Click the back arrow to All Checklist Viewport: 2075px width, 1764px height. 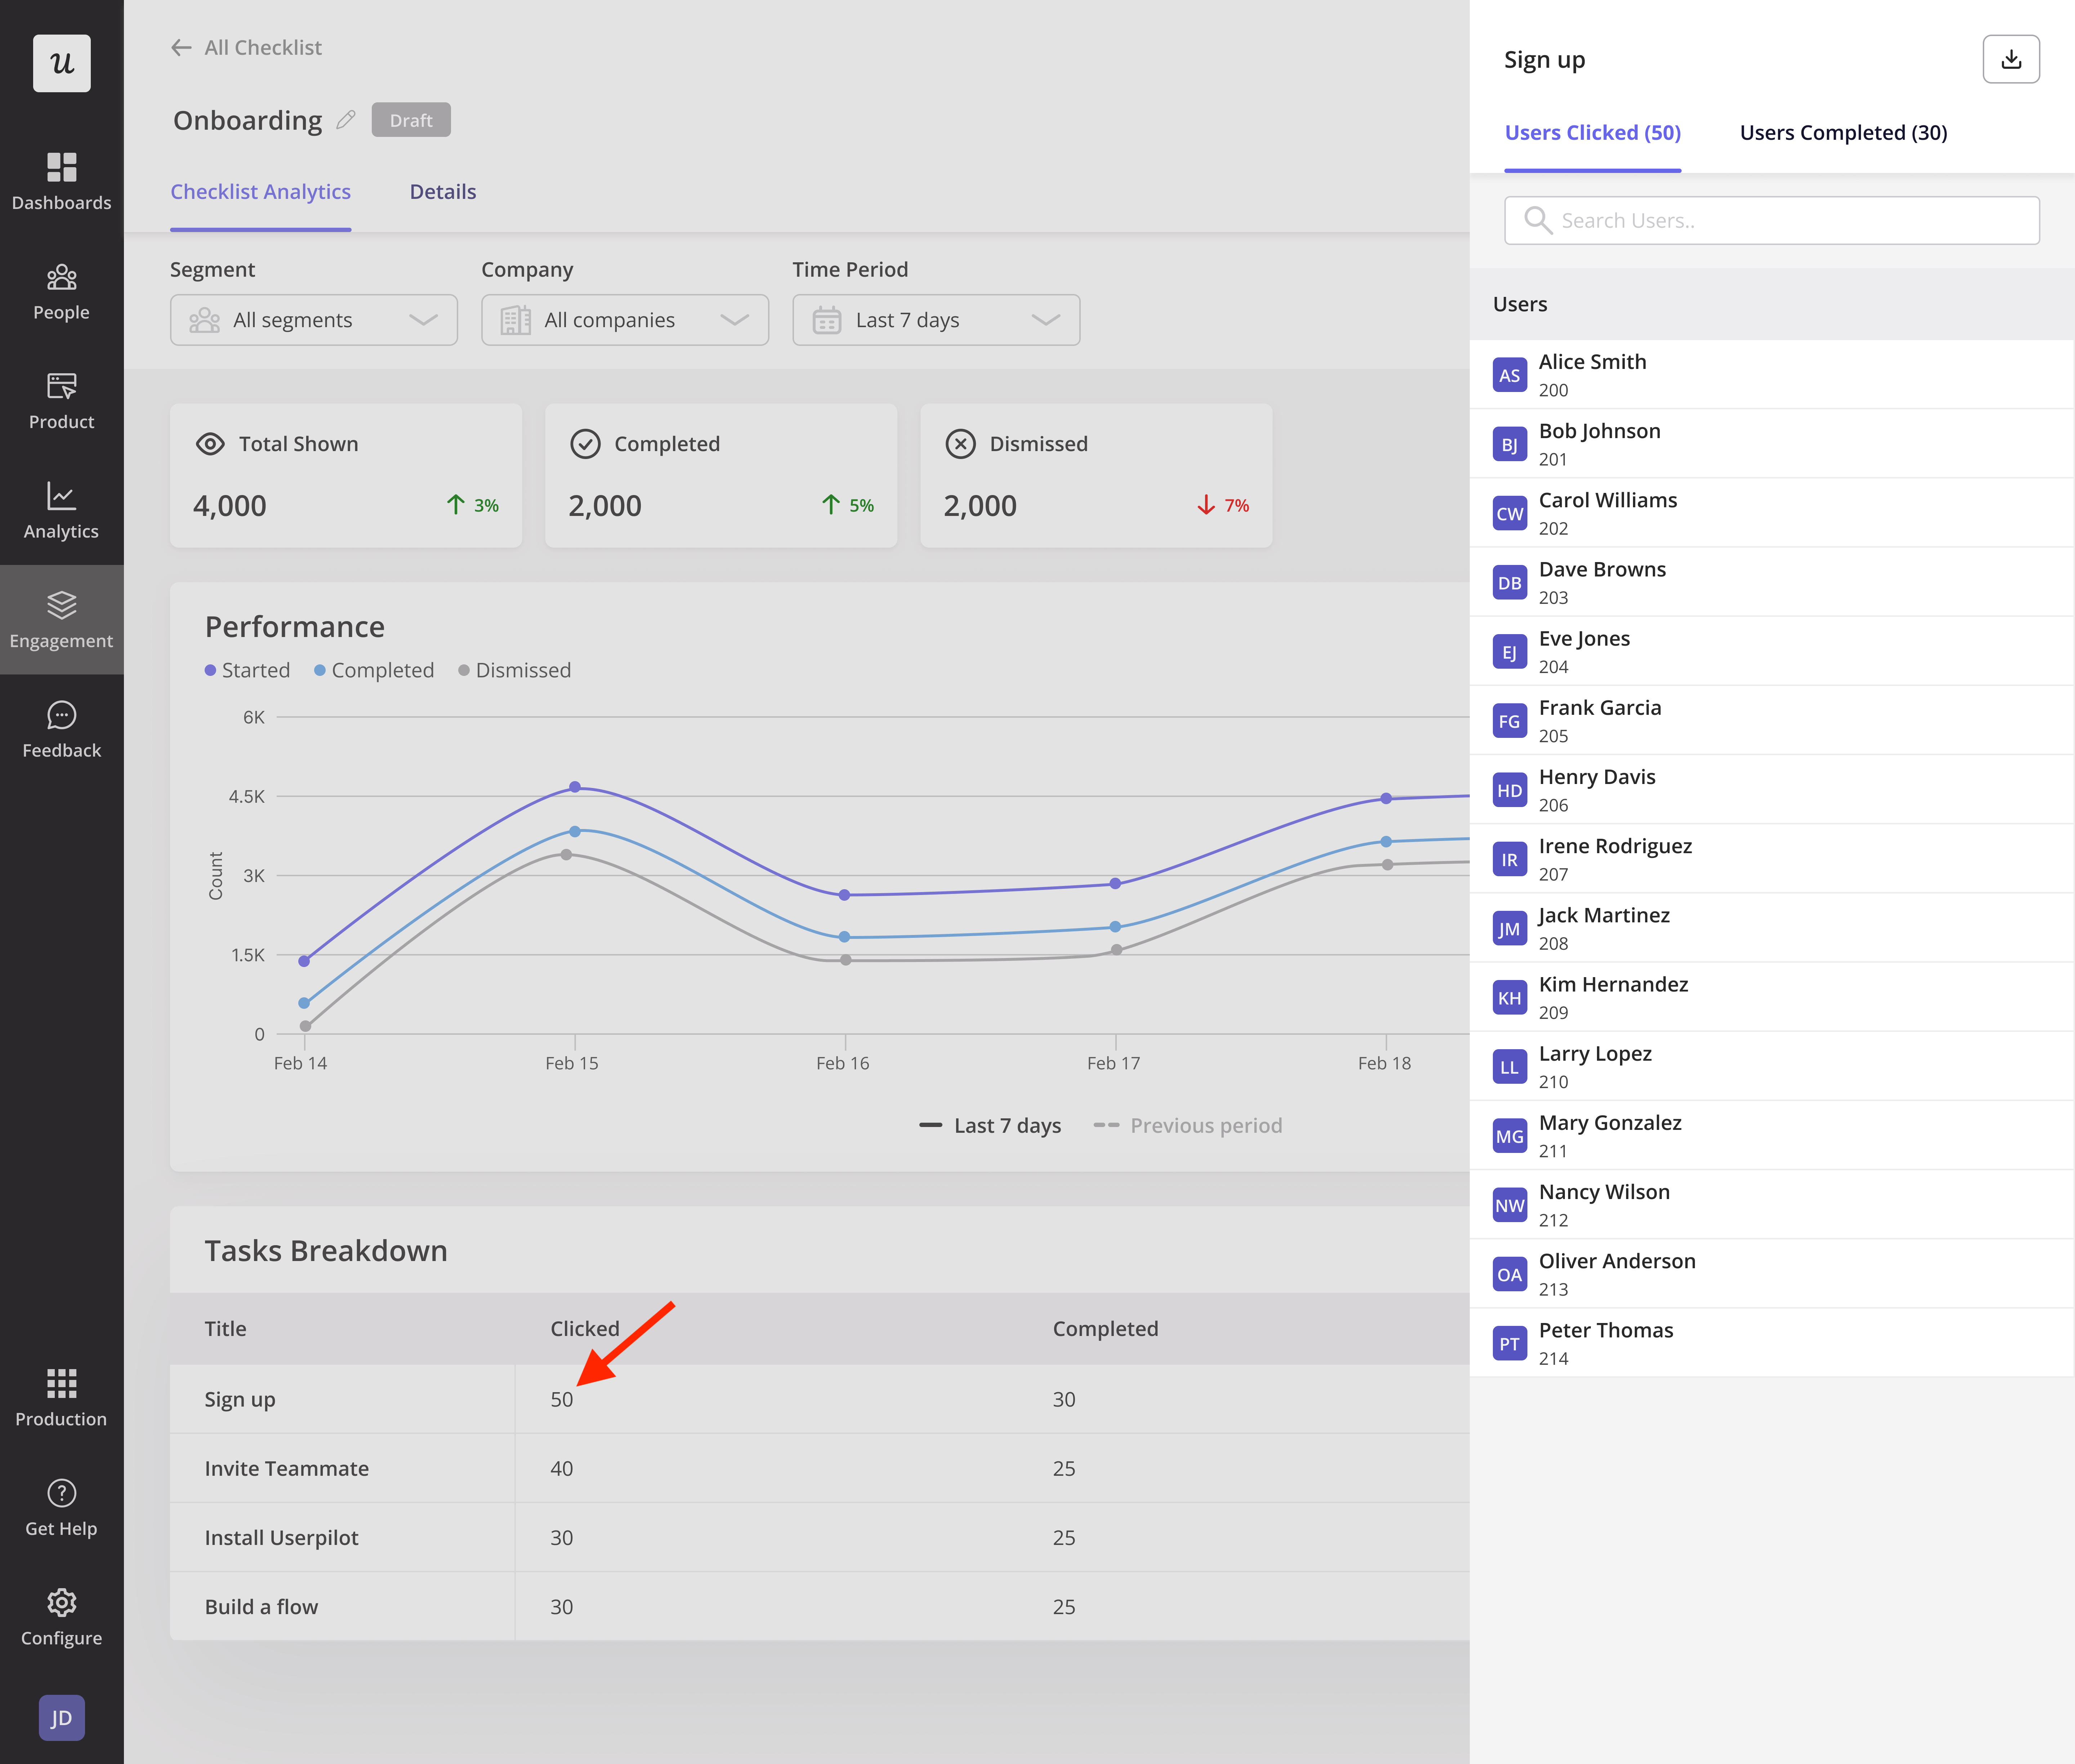[181, 47]
